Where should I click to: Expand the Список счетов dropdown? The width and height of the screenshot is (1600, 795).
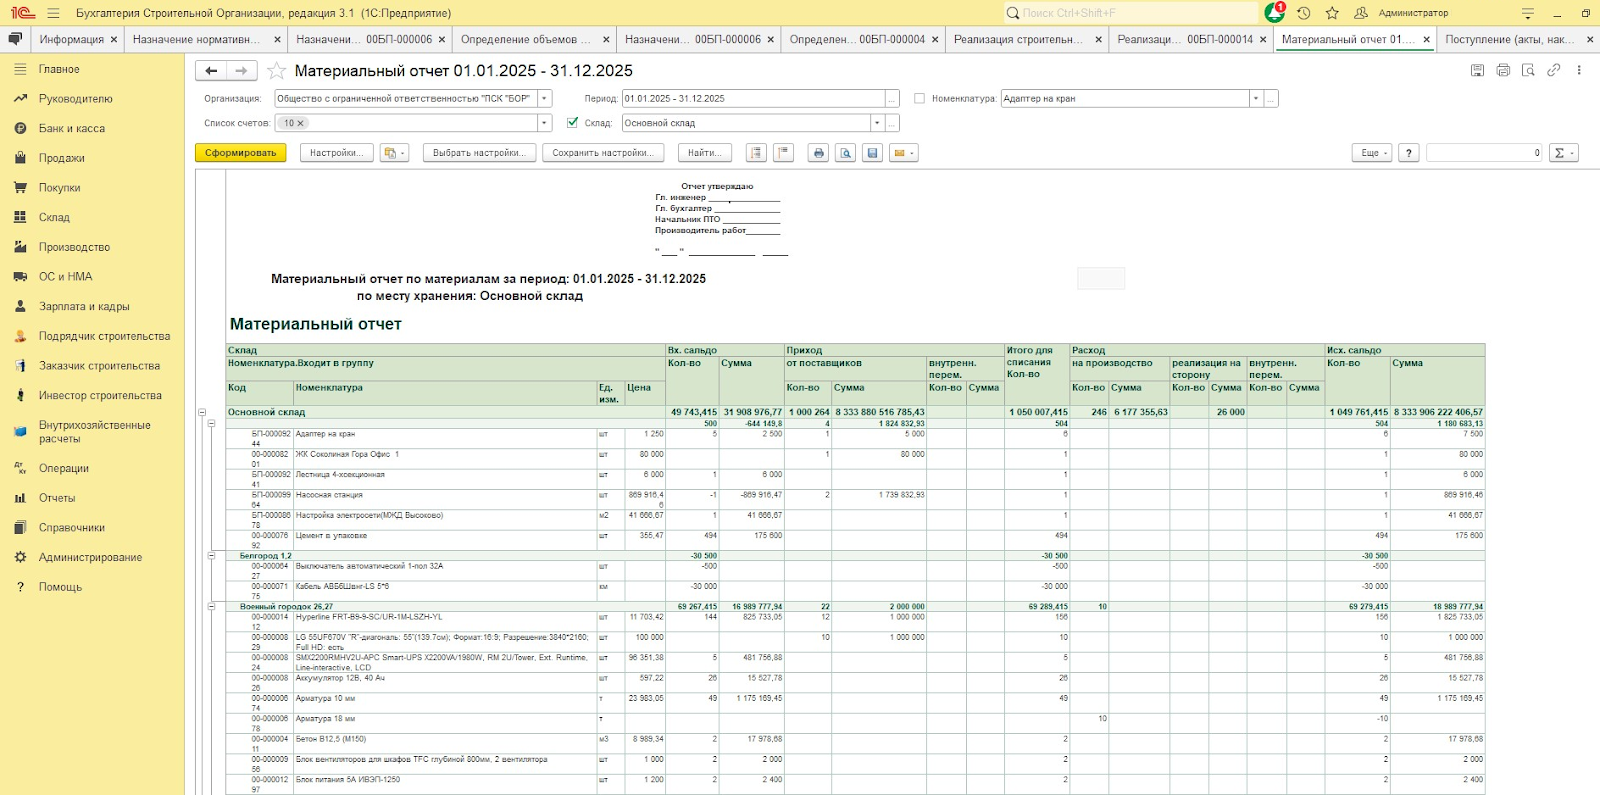point(545,123)
